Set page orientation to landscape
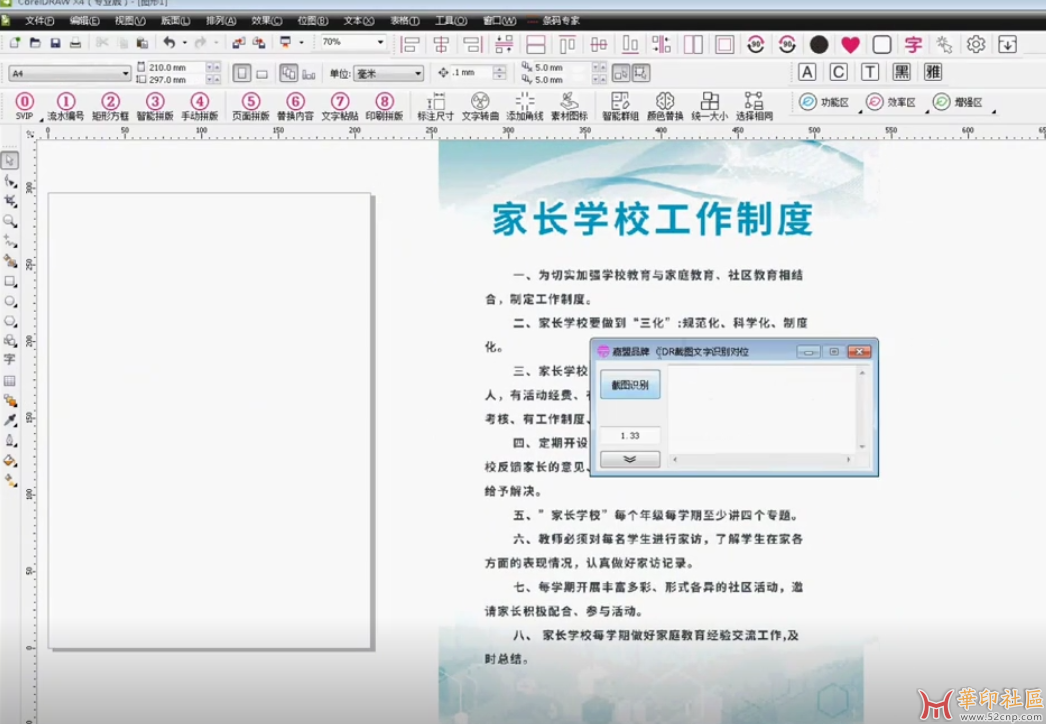The width and height of the screenshot is (1046, 724). point(262,73)
